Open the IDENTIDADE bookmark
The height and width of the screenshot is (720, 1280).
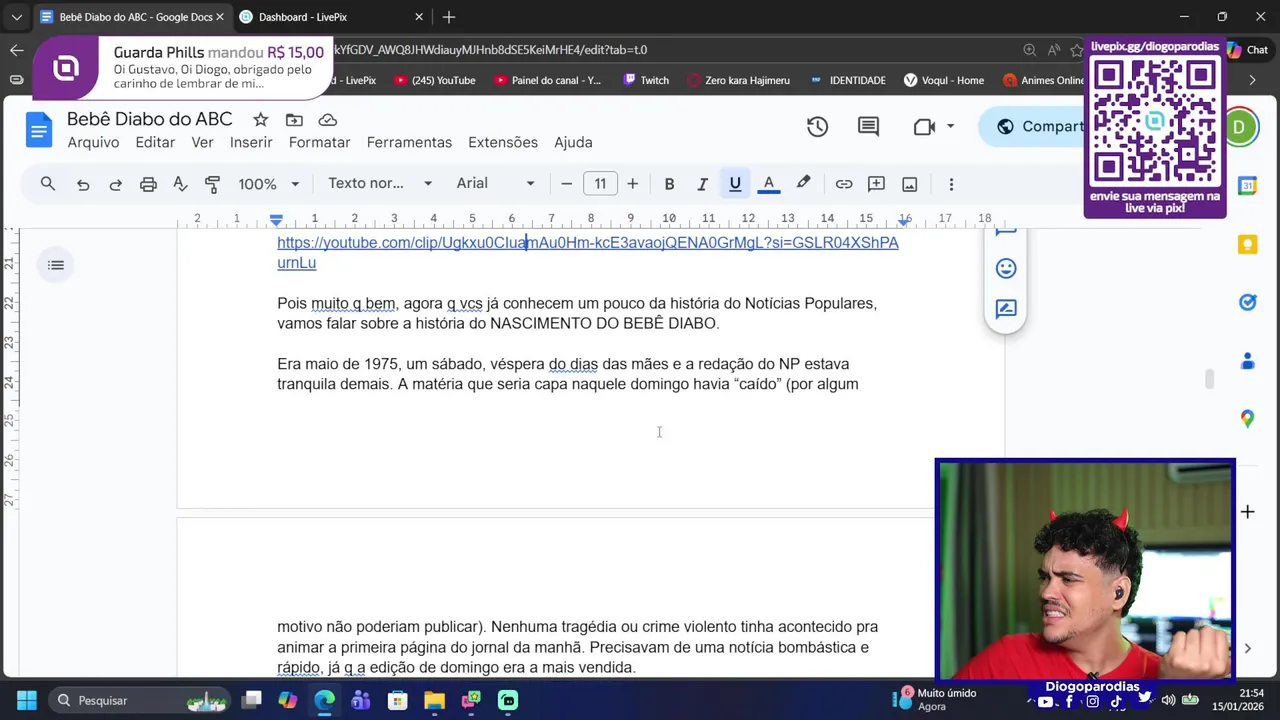(848, 80)
